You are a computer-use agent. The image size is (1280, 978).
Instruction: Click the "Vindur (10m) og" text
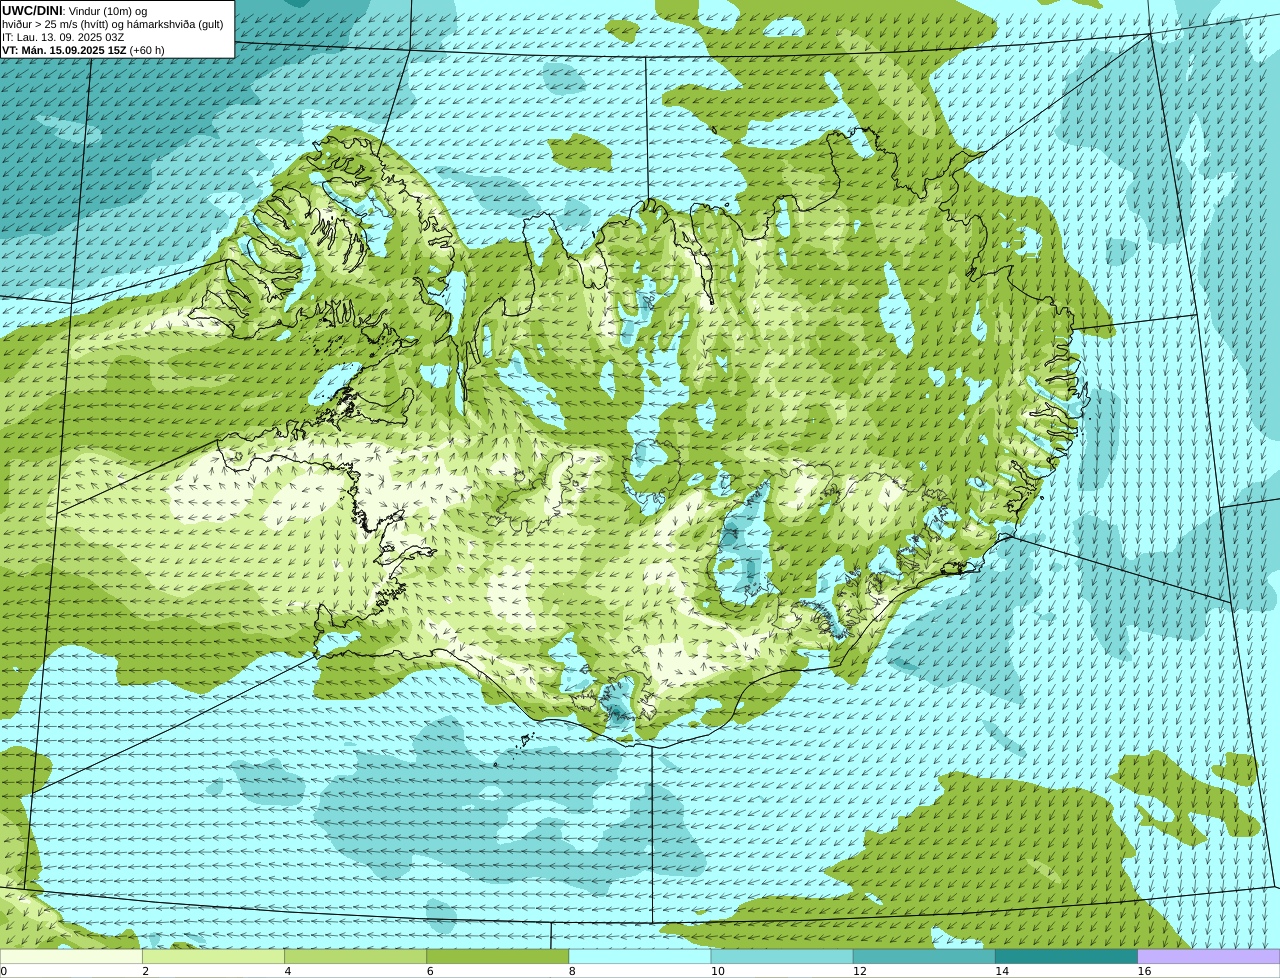[x=108, y=11]
